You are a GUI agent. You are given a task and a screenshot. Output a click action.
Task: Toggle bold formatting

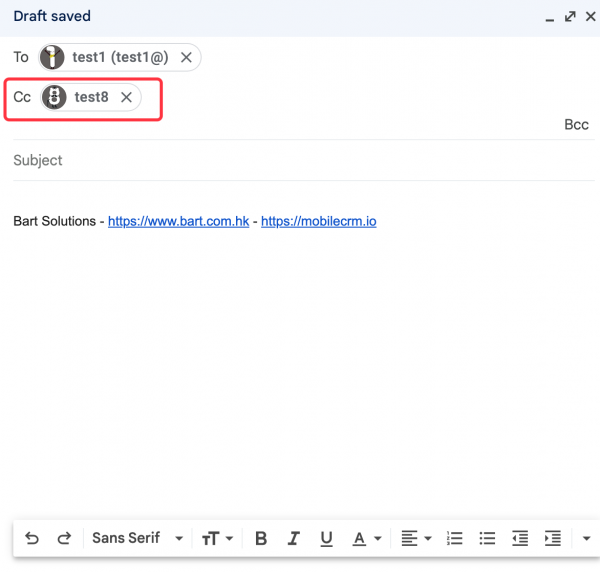click(261, 538)
